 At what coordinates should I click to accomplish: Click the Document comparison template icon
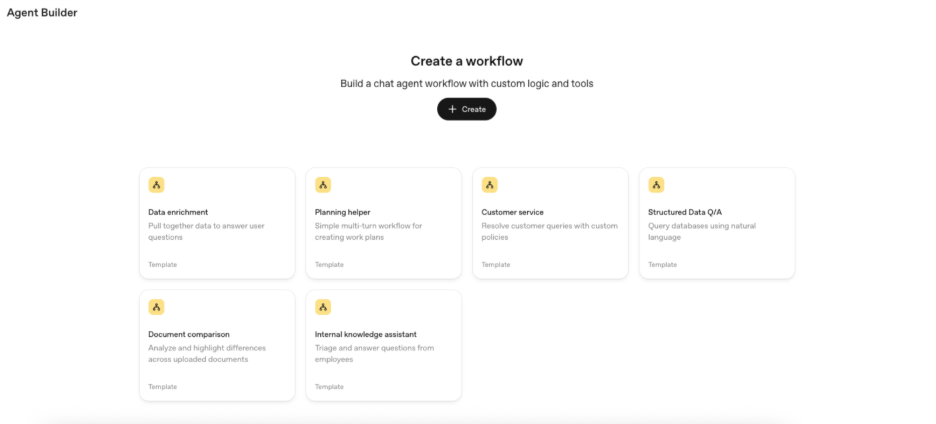click(x=156, y=307)
